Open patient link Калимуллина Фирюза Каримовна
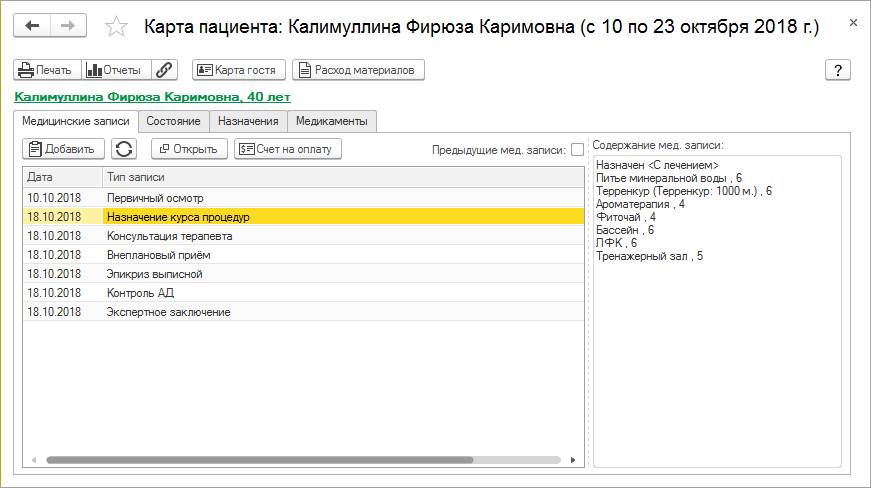Viewport: 871px width, 488px height. click(152, 98)
